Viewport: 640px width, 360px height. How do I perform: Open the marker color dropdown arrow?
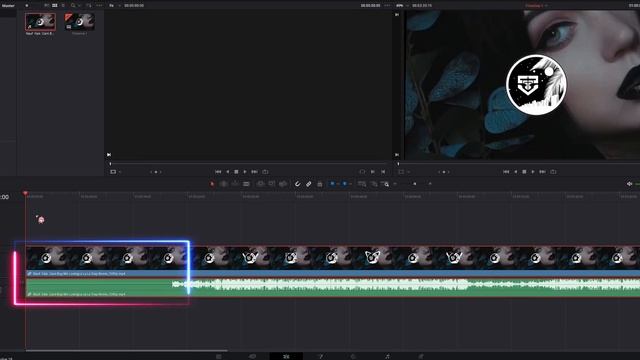[350, 184]
